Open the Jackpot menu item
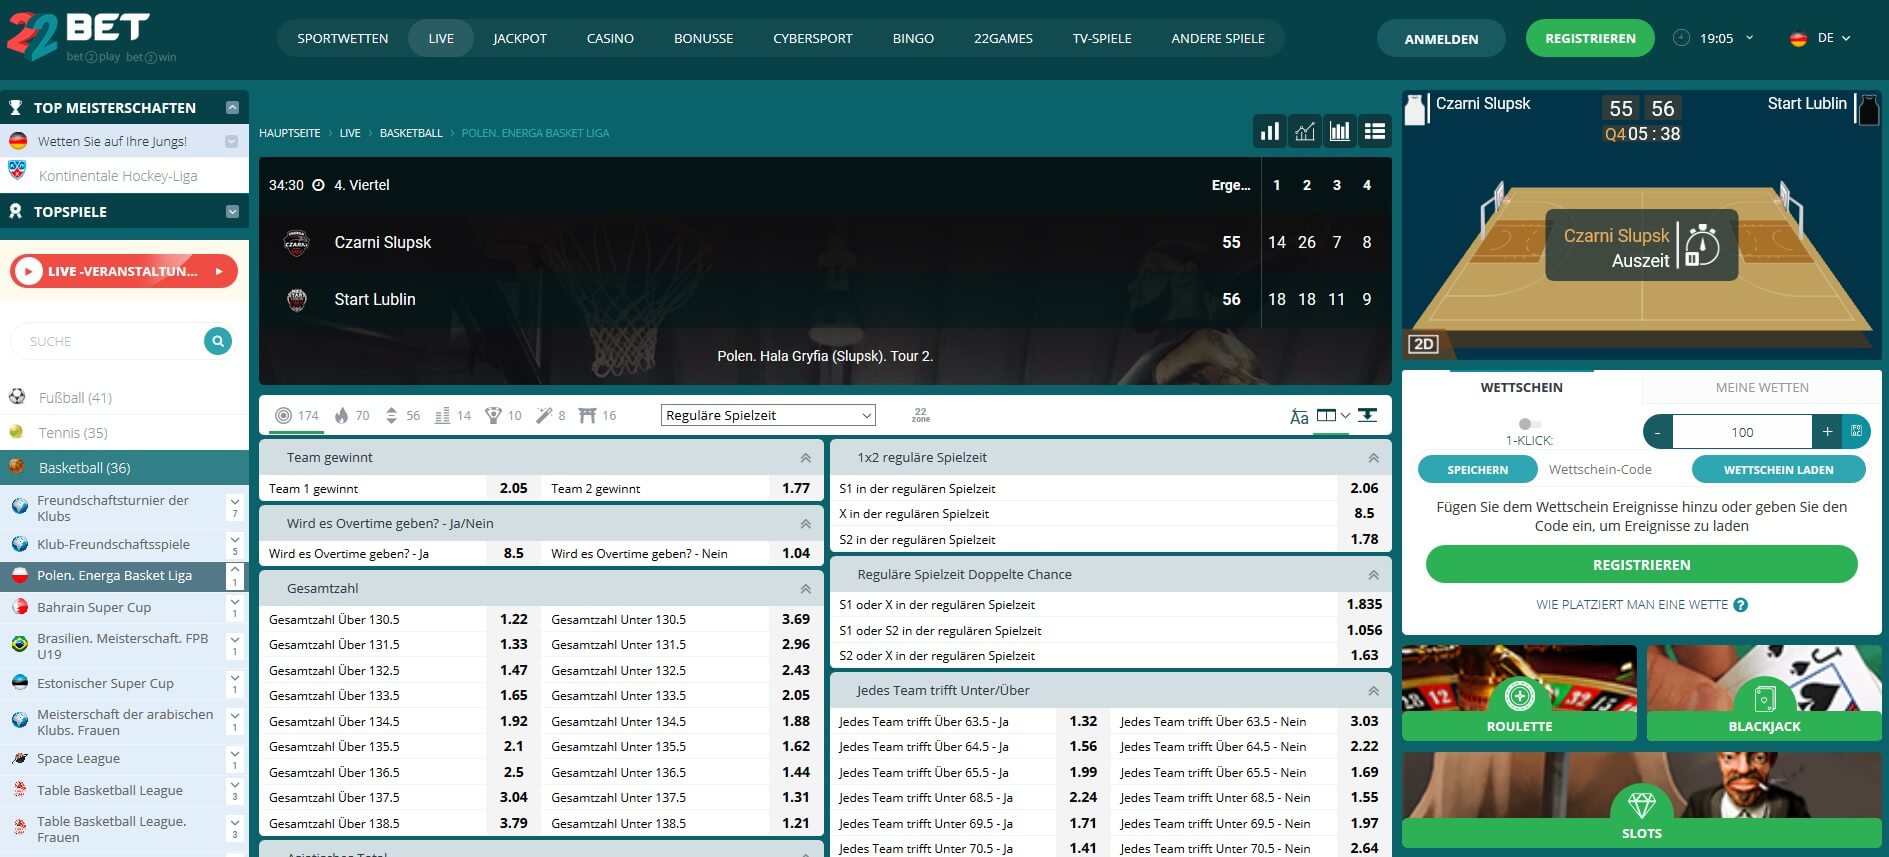This screenshot has height=857, width=1889. pyautogui.click(x=520, y=38)
